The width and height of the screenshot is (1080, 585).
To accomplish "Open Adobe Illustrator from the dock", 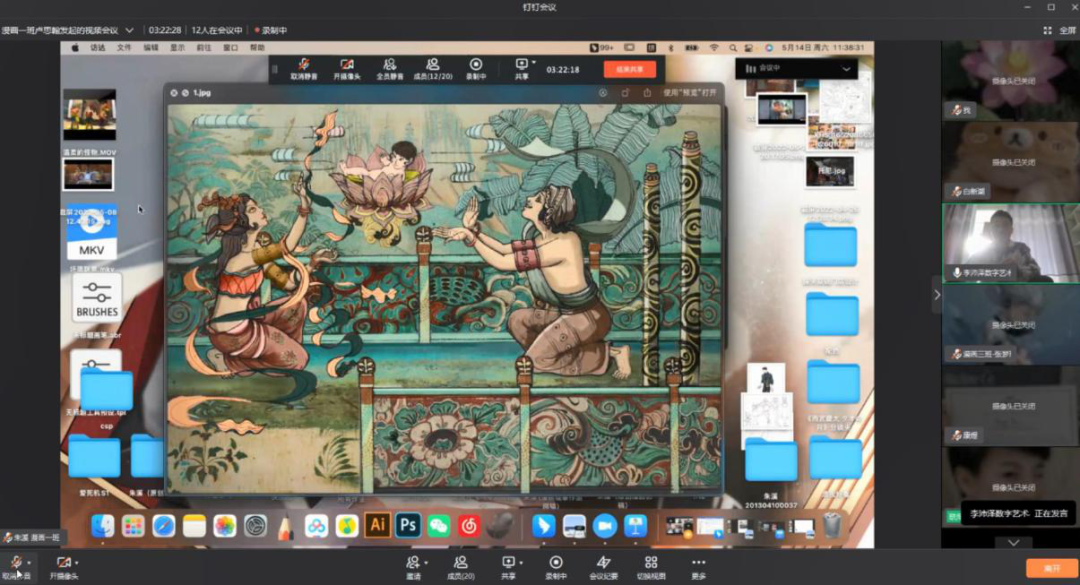I will click(x=377, y=525).
